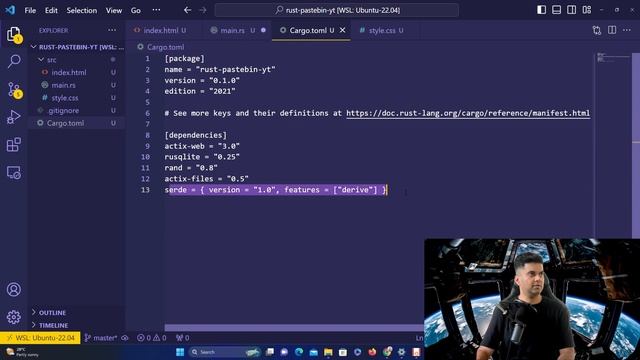Viewport: 640px width, 360px height.
Task: Switch to the main.rs tab
Action: pos(237,30)
